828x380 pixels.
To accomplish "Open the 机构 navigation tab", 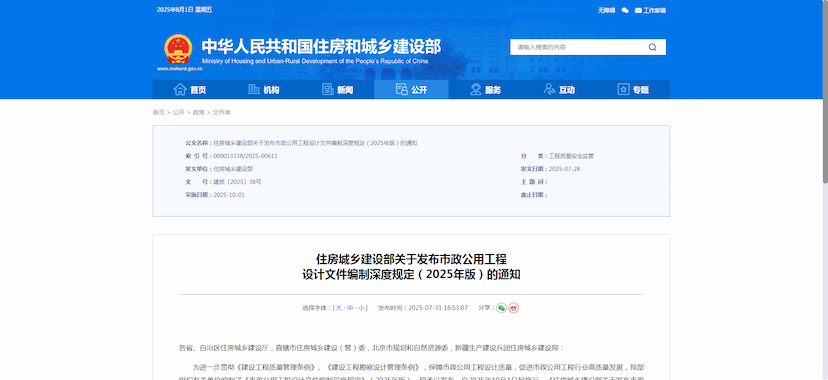I will coord(264,90).
